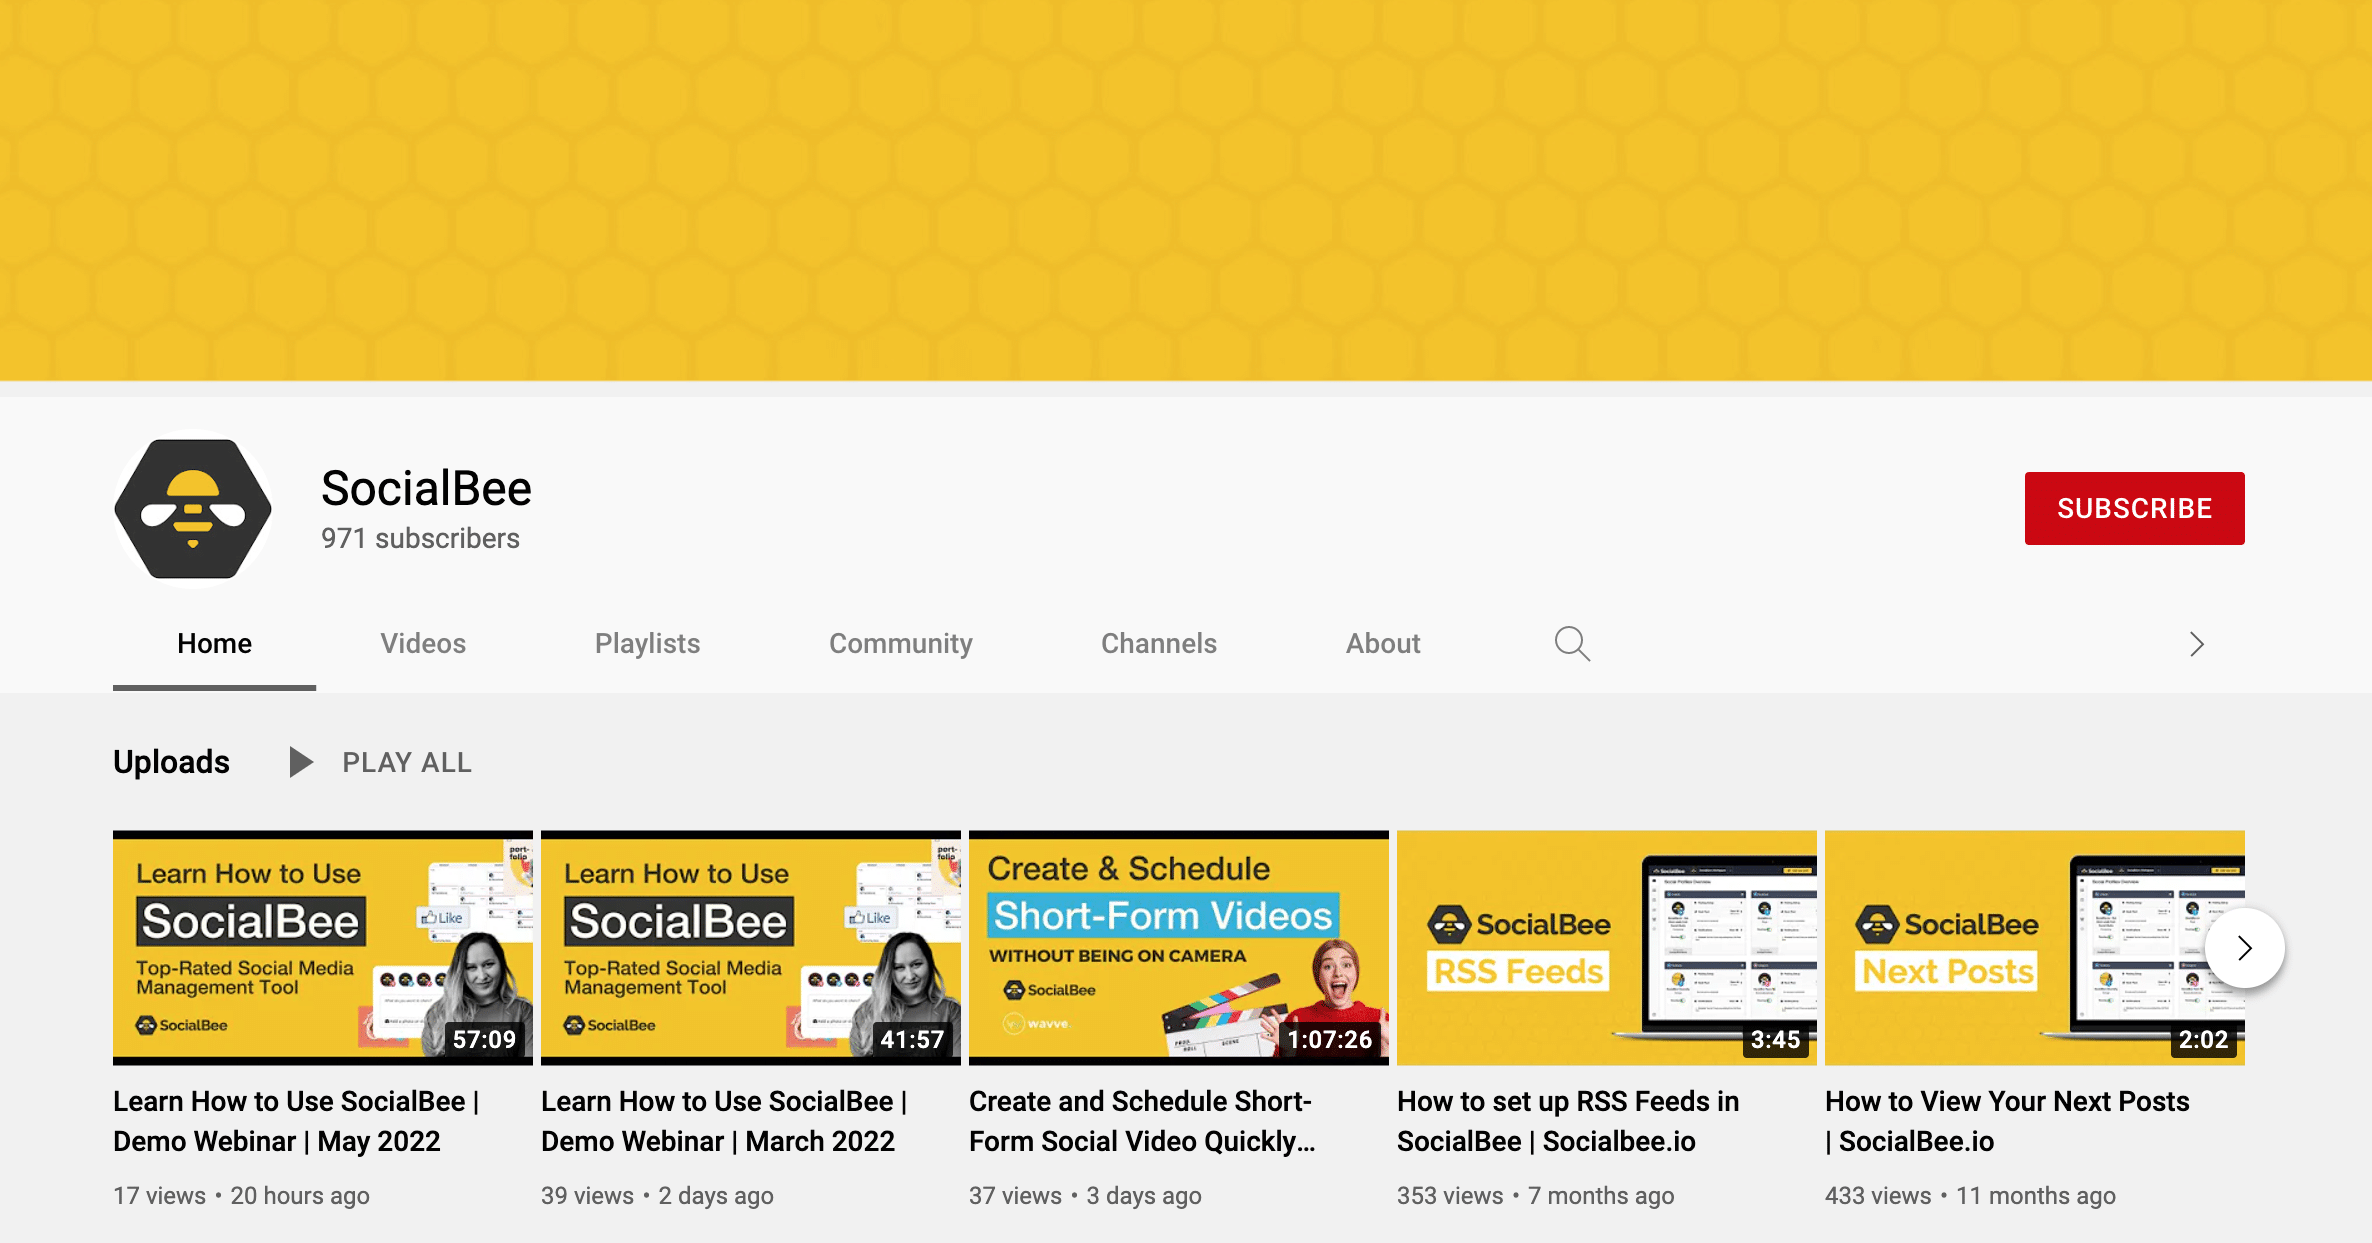This screenshot has width=2372, height=1243.
Task: Click the SocialBee channel avatar logo
Action: [193, 509]
